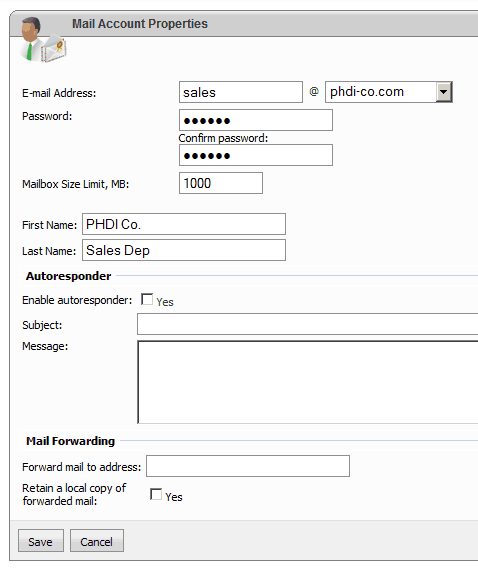This screenshot has height=568, width=478.
Task: Click the First Name field
Action: pos(184,224)
